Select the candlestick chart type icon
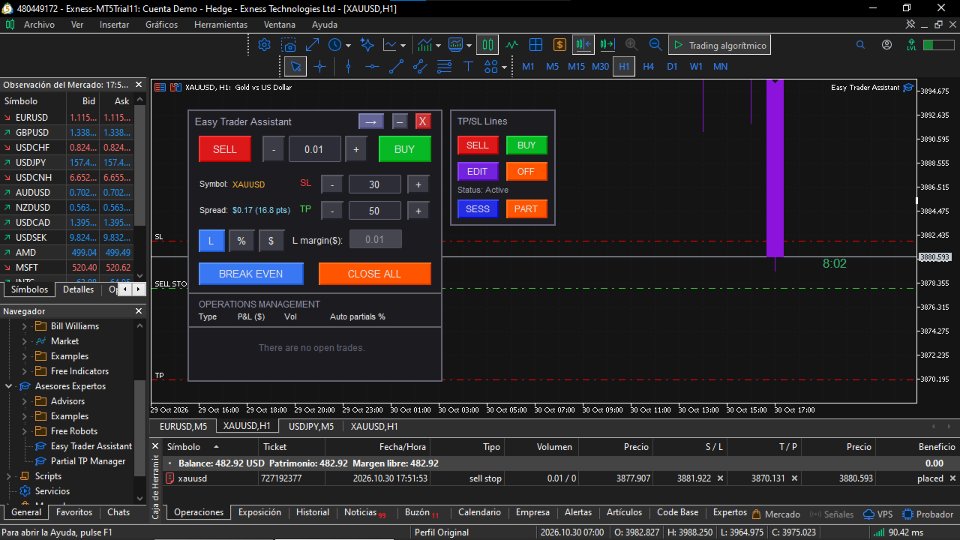The height and width of the screenshot is (540, 960). [x=488, y=45]
